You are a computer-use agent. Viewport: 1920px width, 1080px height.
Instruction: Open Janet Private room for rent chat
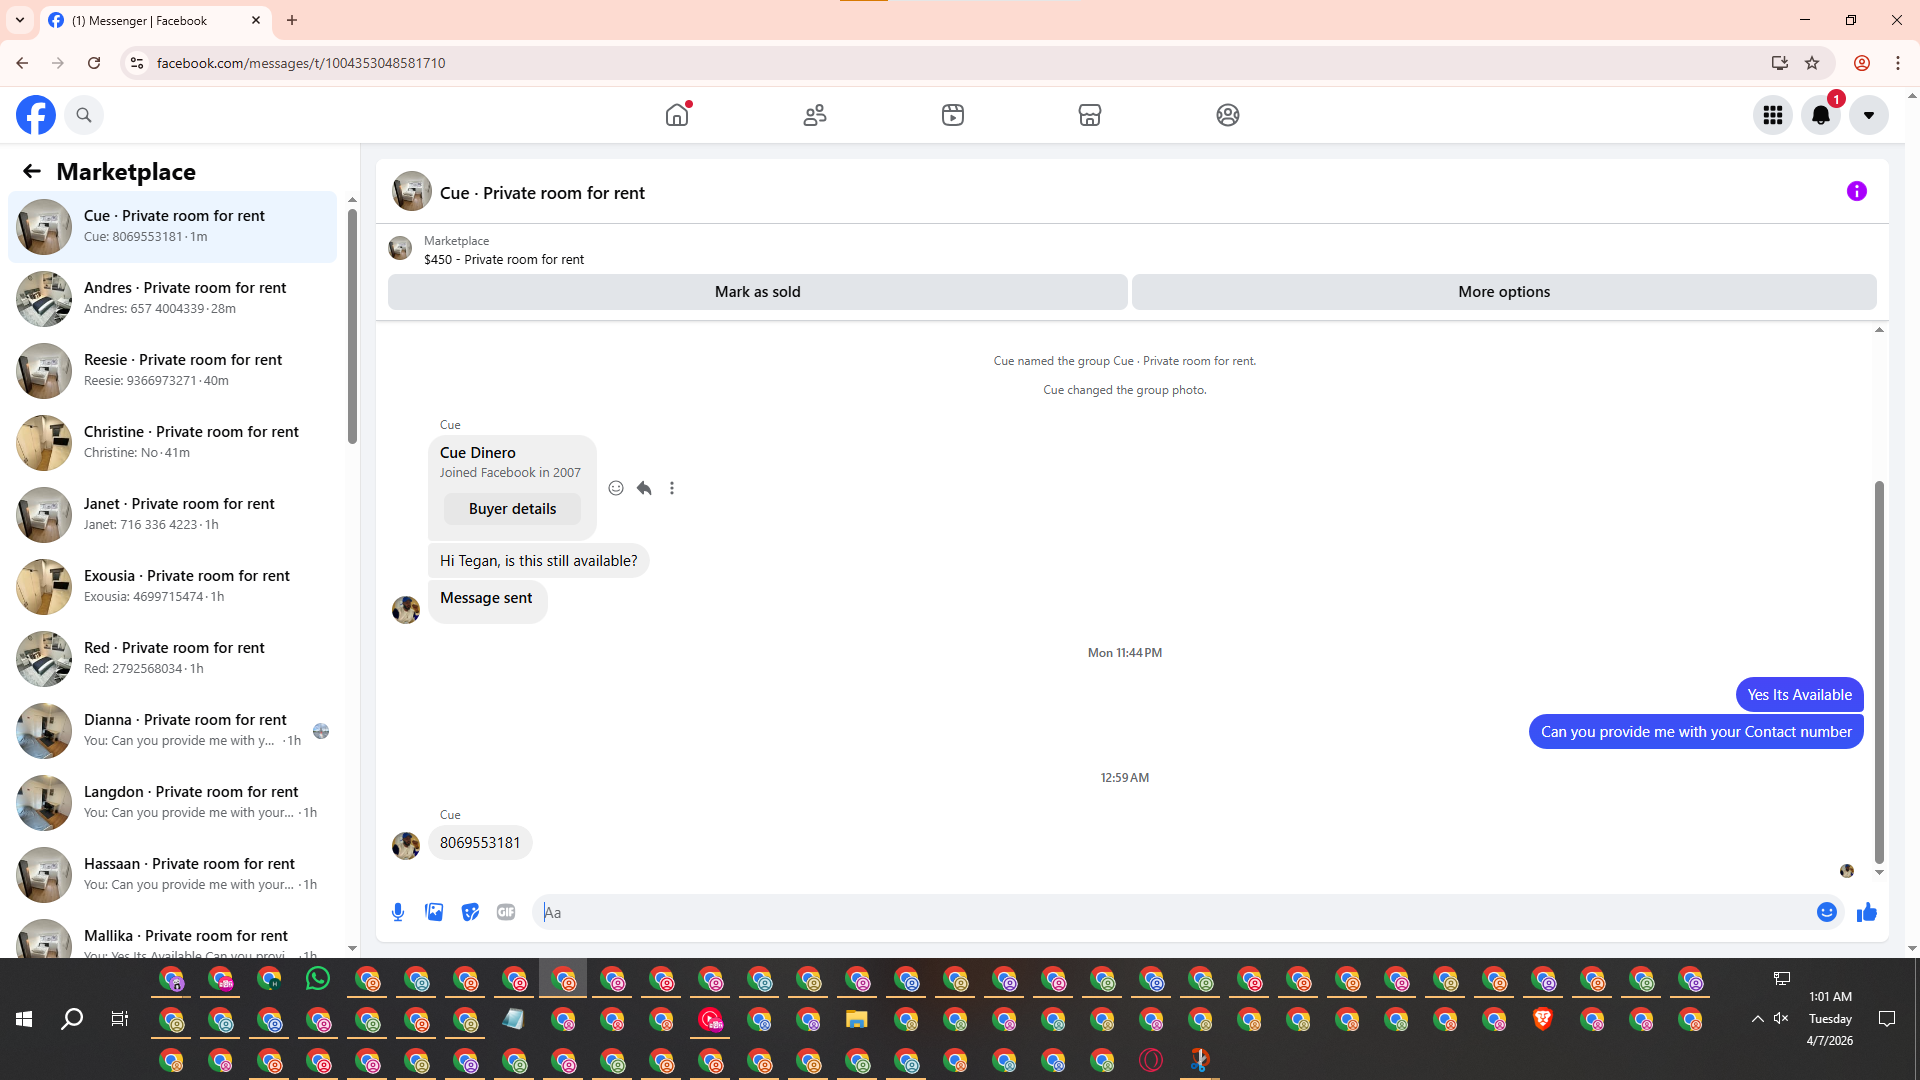click(x=172, y=514)
